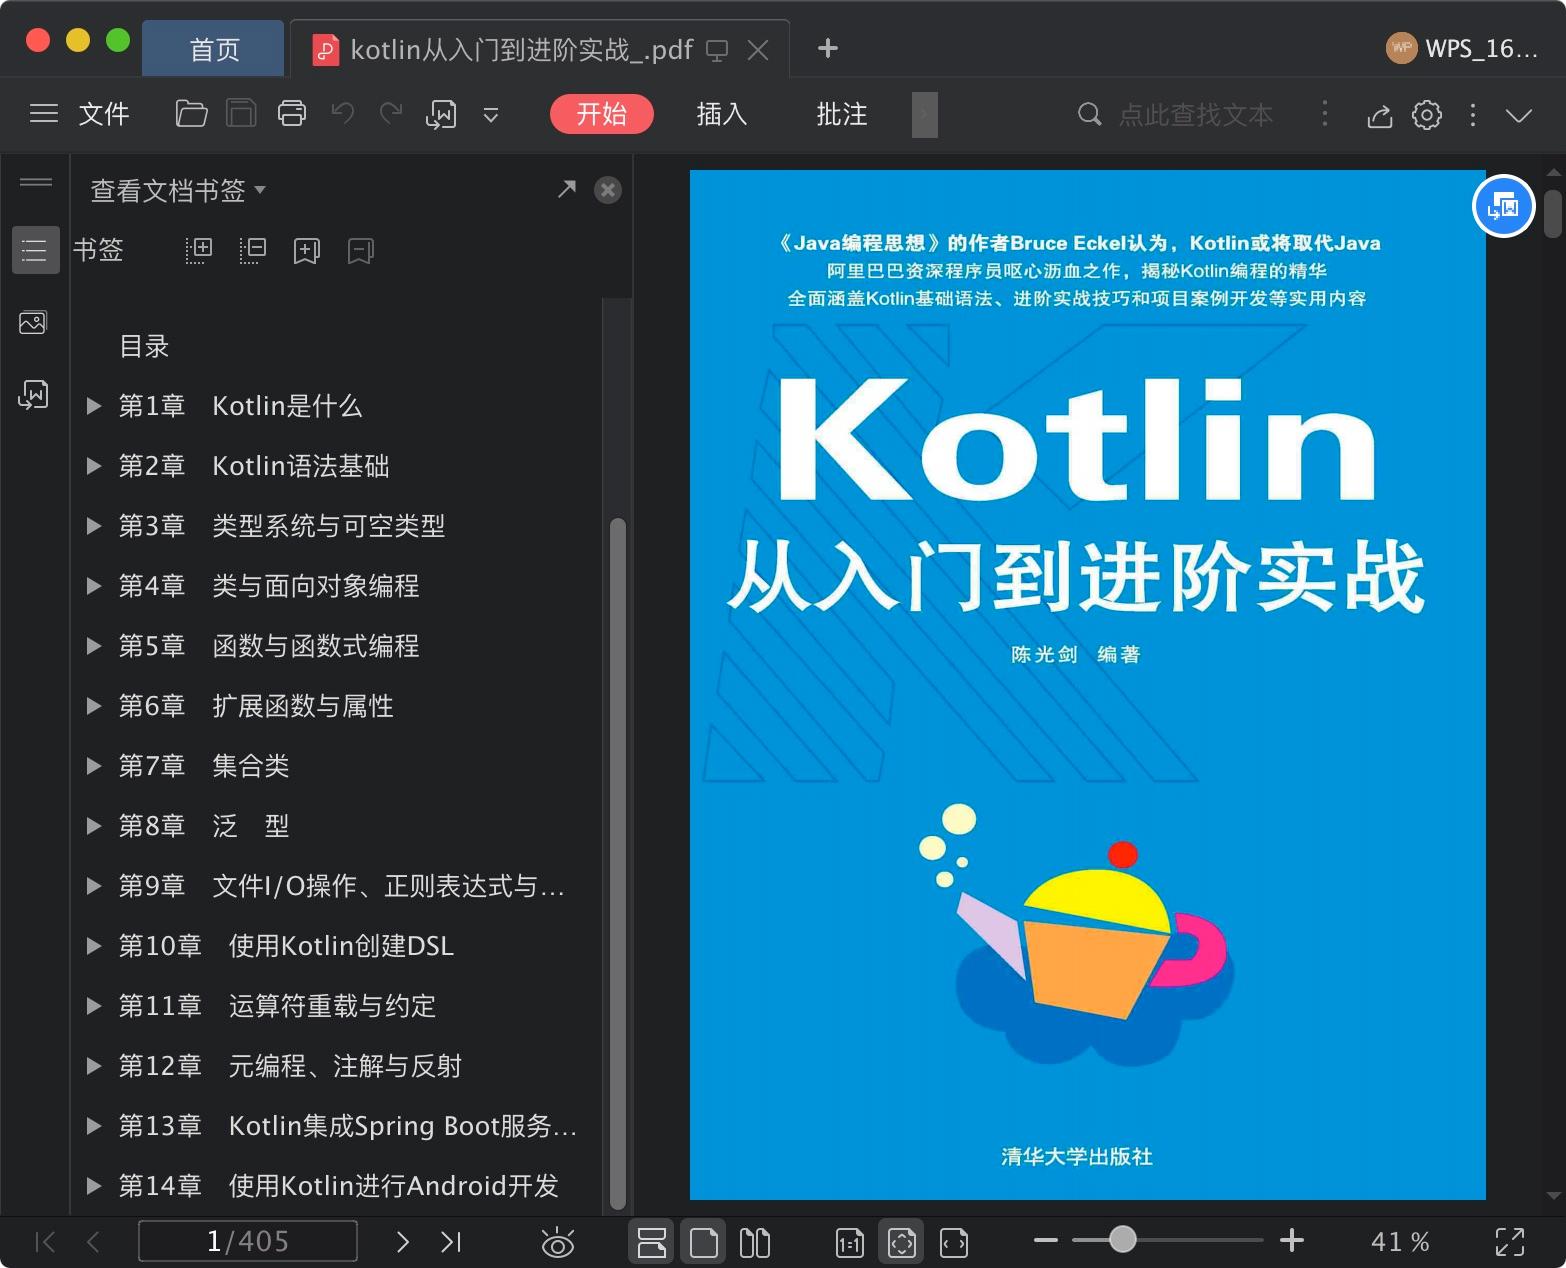Toggle eye protection mode icon
1566x1268 pixels.
(x=558, y=1243)
